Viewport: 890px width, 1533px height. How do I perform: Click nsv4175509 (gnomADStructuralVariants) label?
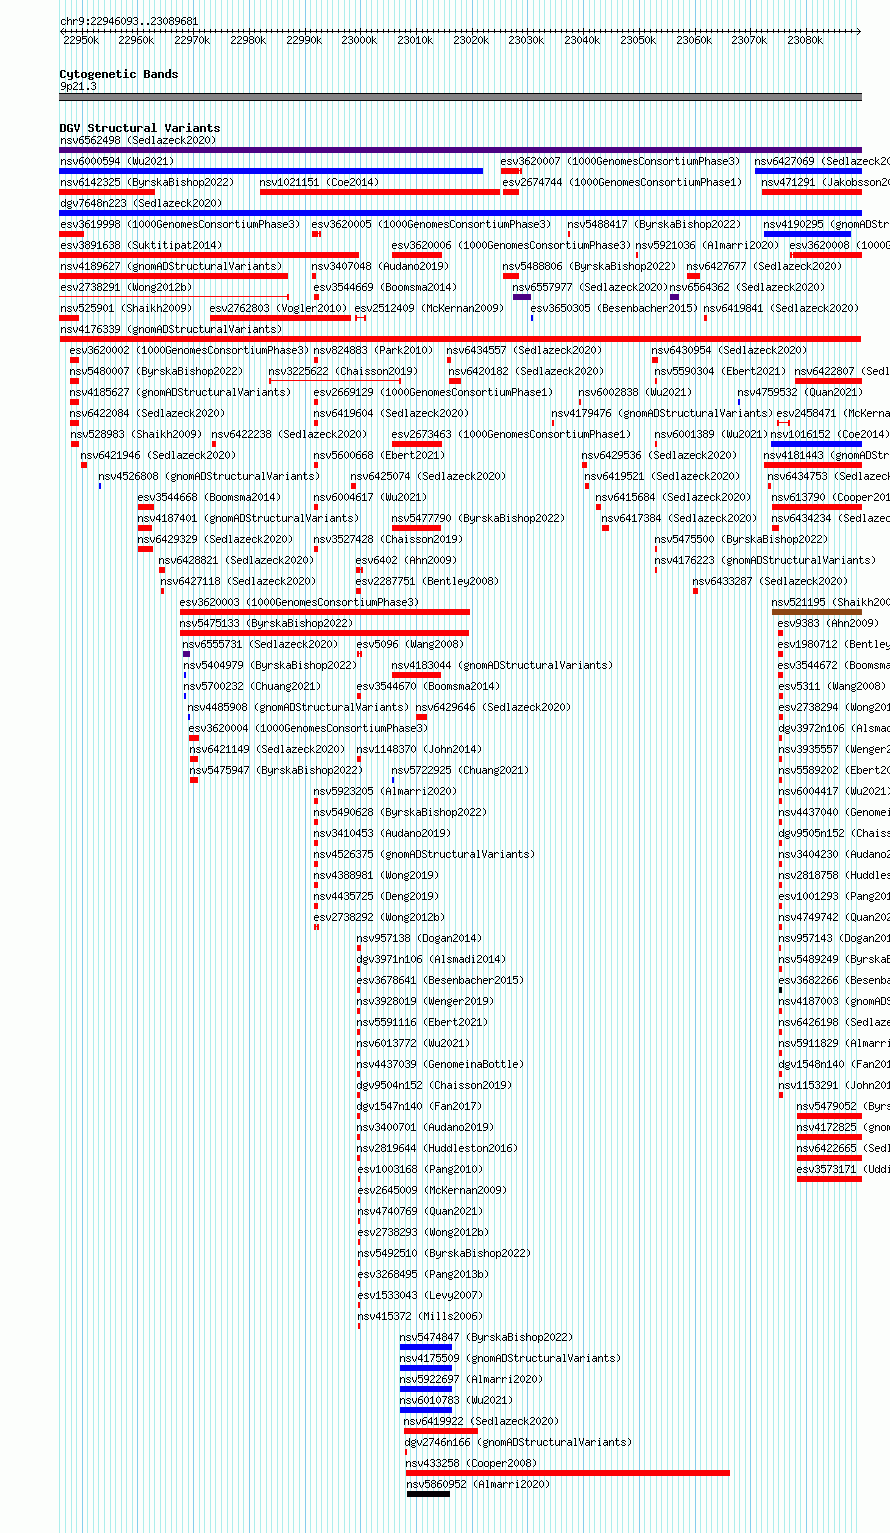pyautogui.click(x=510, y=1358)
